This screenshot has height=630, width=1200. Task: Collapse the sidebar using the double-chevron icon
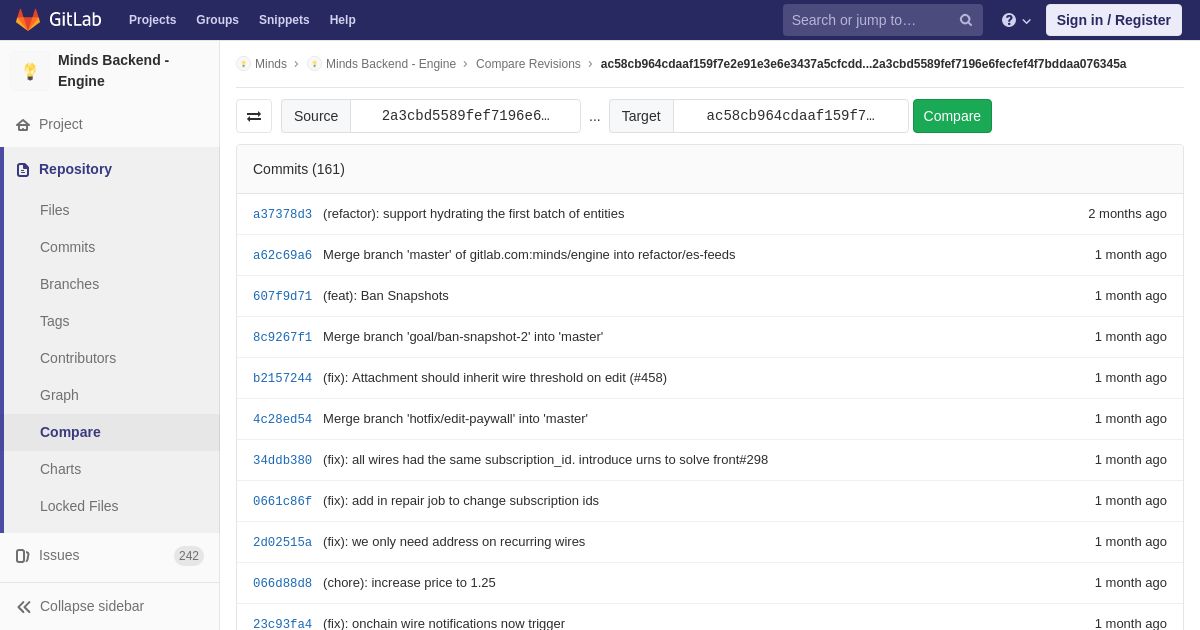tap(24, 607)
